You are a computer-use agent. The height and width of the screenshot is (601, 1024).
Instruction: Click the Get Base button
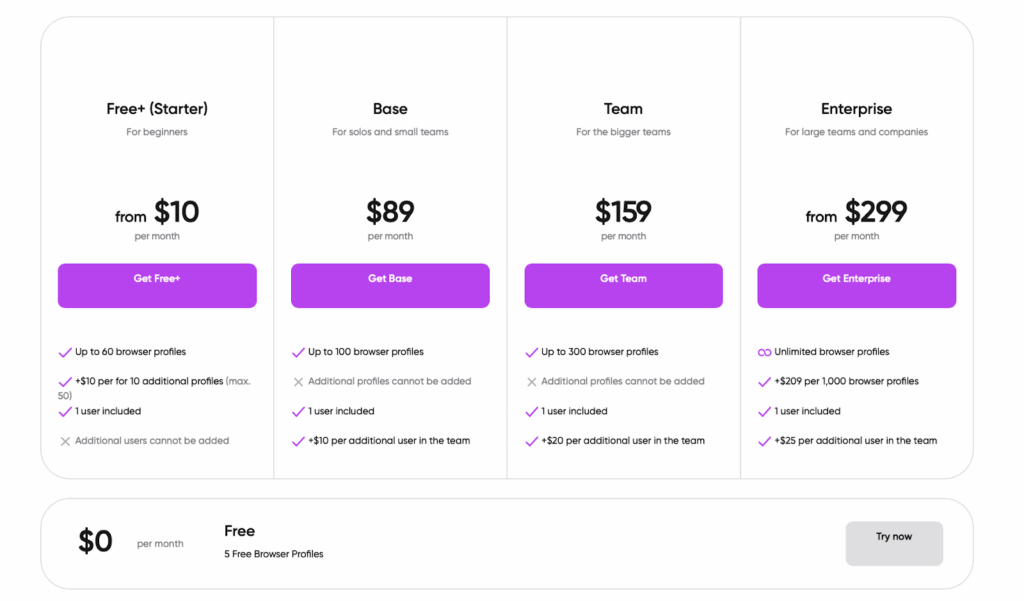390,285
